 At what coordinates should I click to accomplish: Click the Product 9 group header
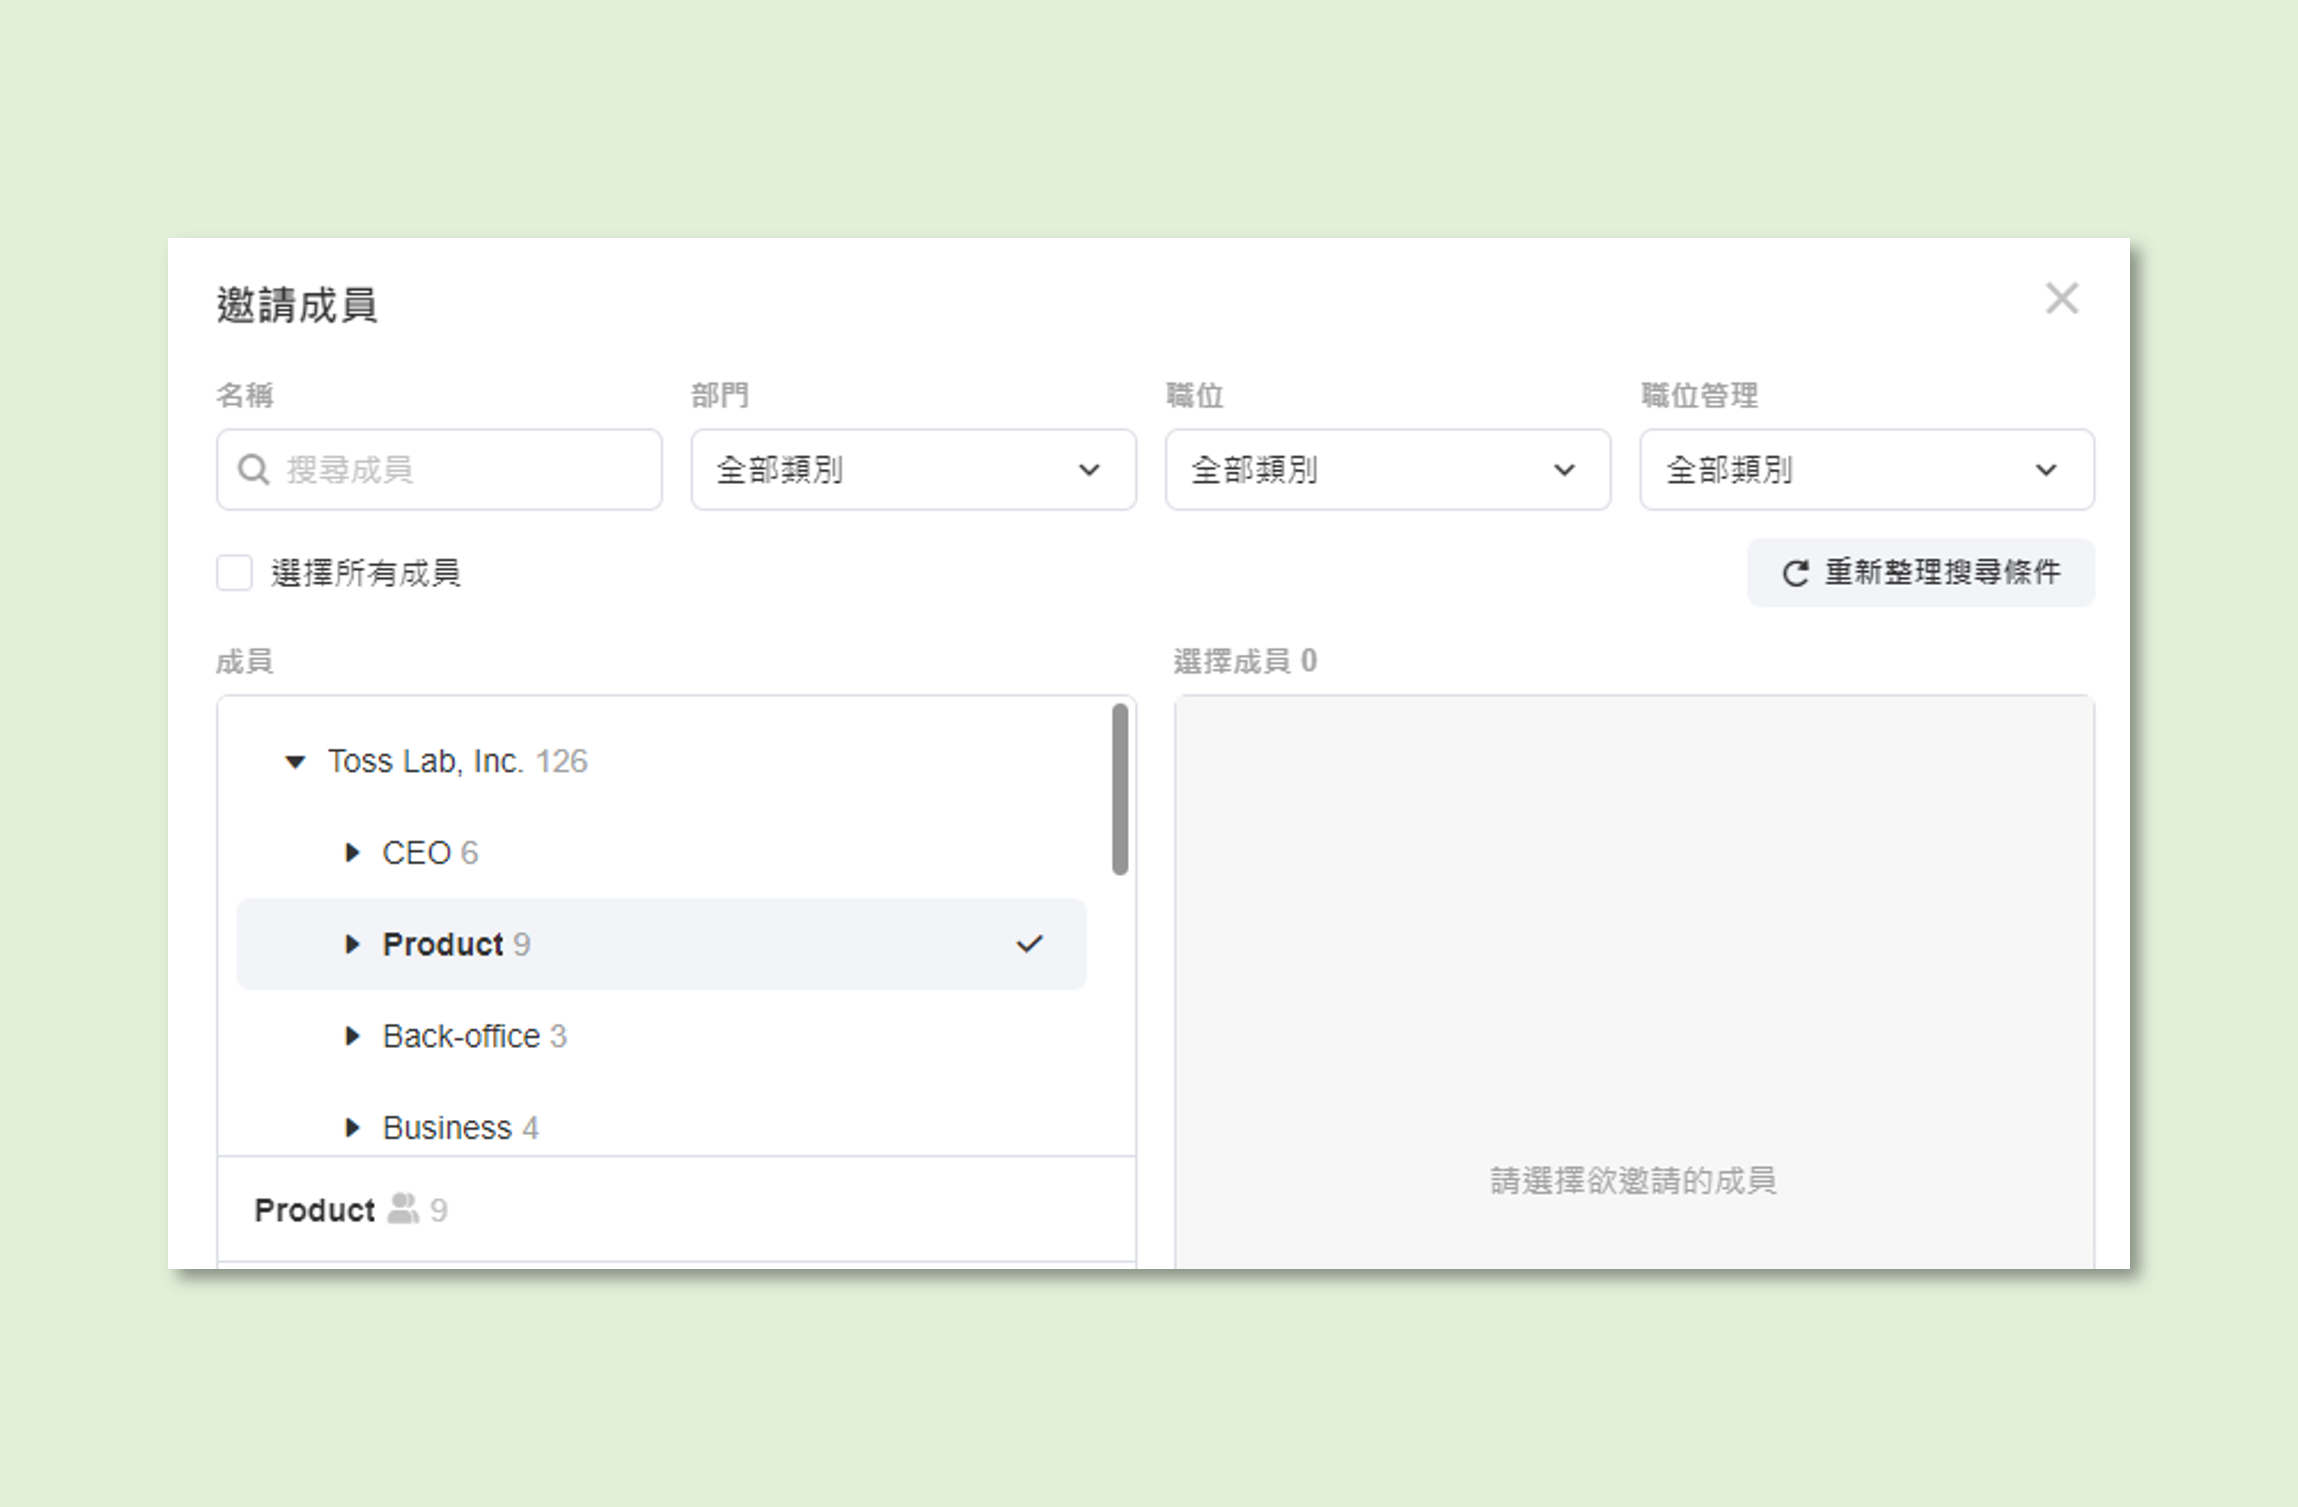[677, 1210]
